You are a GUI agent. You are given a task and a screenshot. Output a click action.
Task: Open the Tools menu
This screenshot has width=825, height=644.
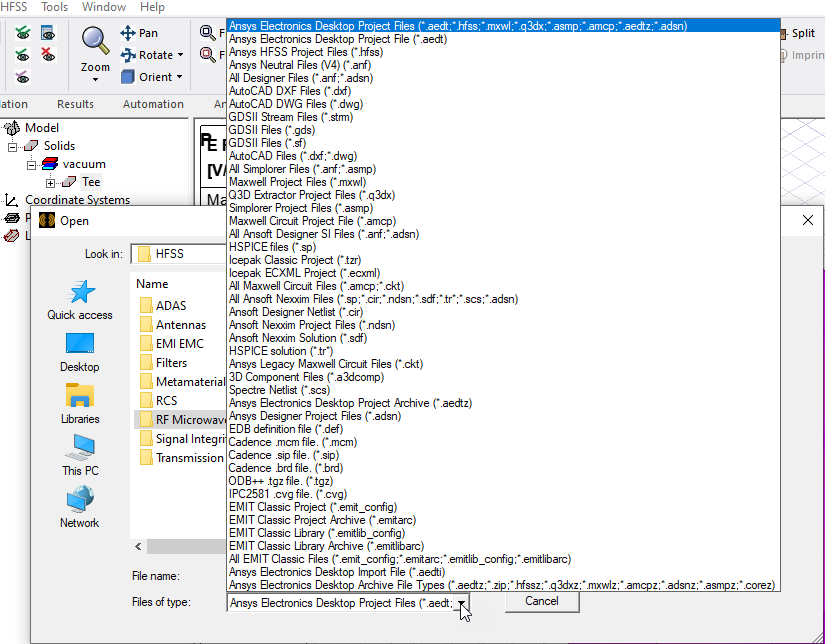coord(53,7)
